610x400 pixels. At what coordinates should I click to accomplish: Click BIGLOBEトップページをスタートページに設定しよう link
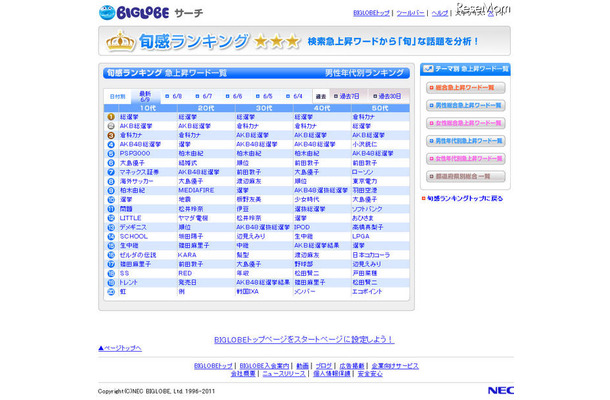pyautogui.click(x=304, y=340)
